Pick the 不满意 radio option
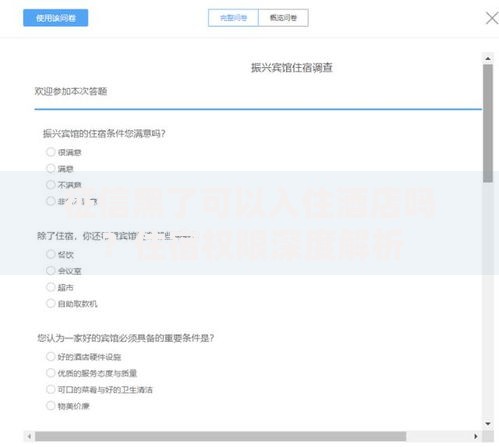 pyautogui.click(x=51, y=185)
